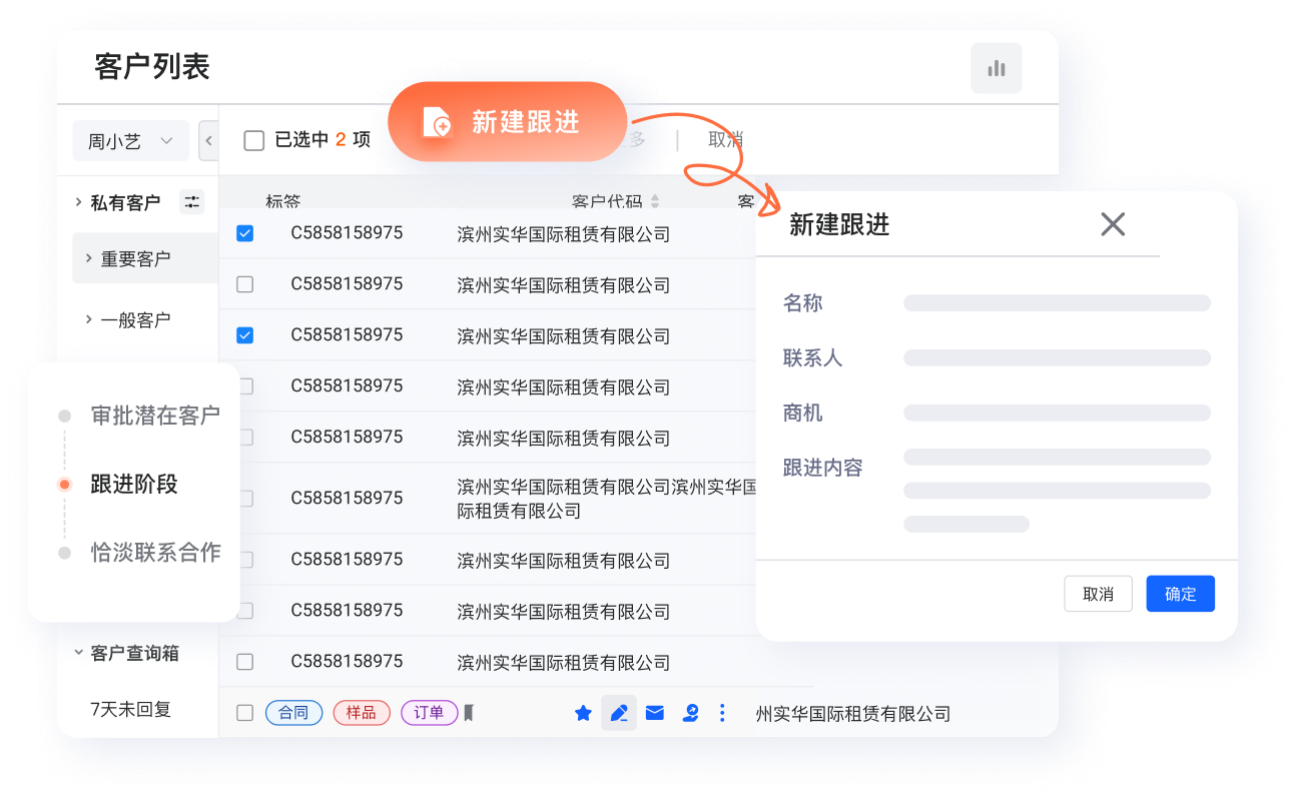This screenshot has width=1290, height=794.
Task: Uncheck the first checked customer row
Action: [x=245, y=233]
